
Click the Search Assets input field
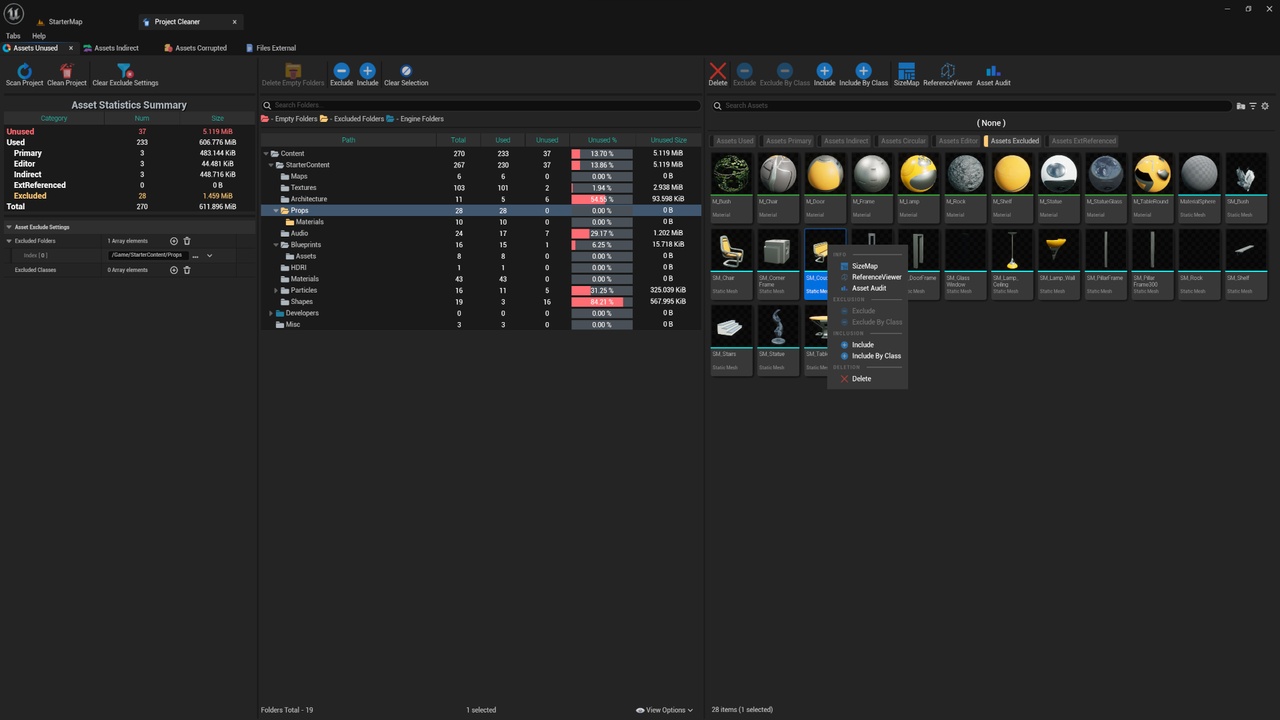click(x=971, y=105)
